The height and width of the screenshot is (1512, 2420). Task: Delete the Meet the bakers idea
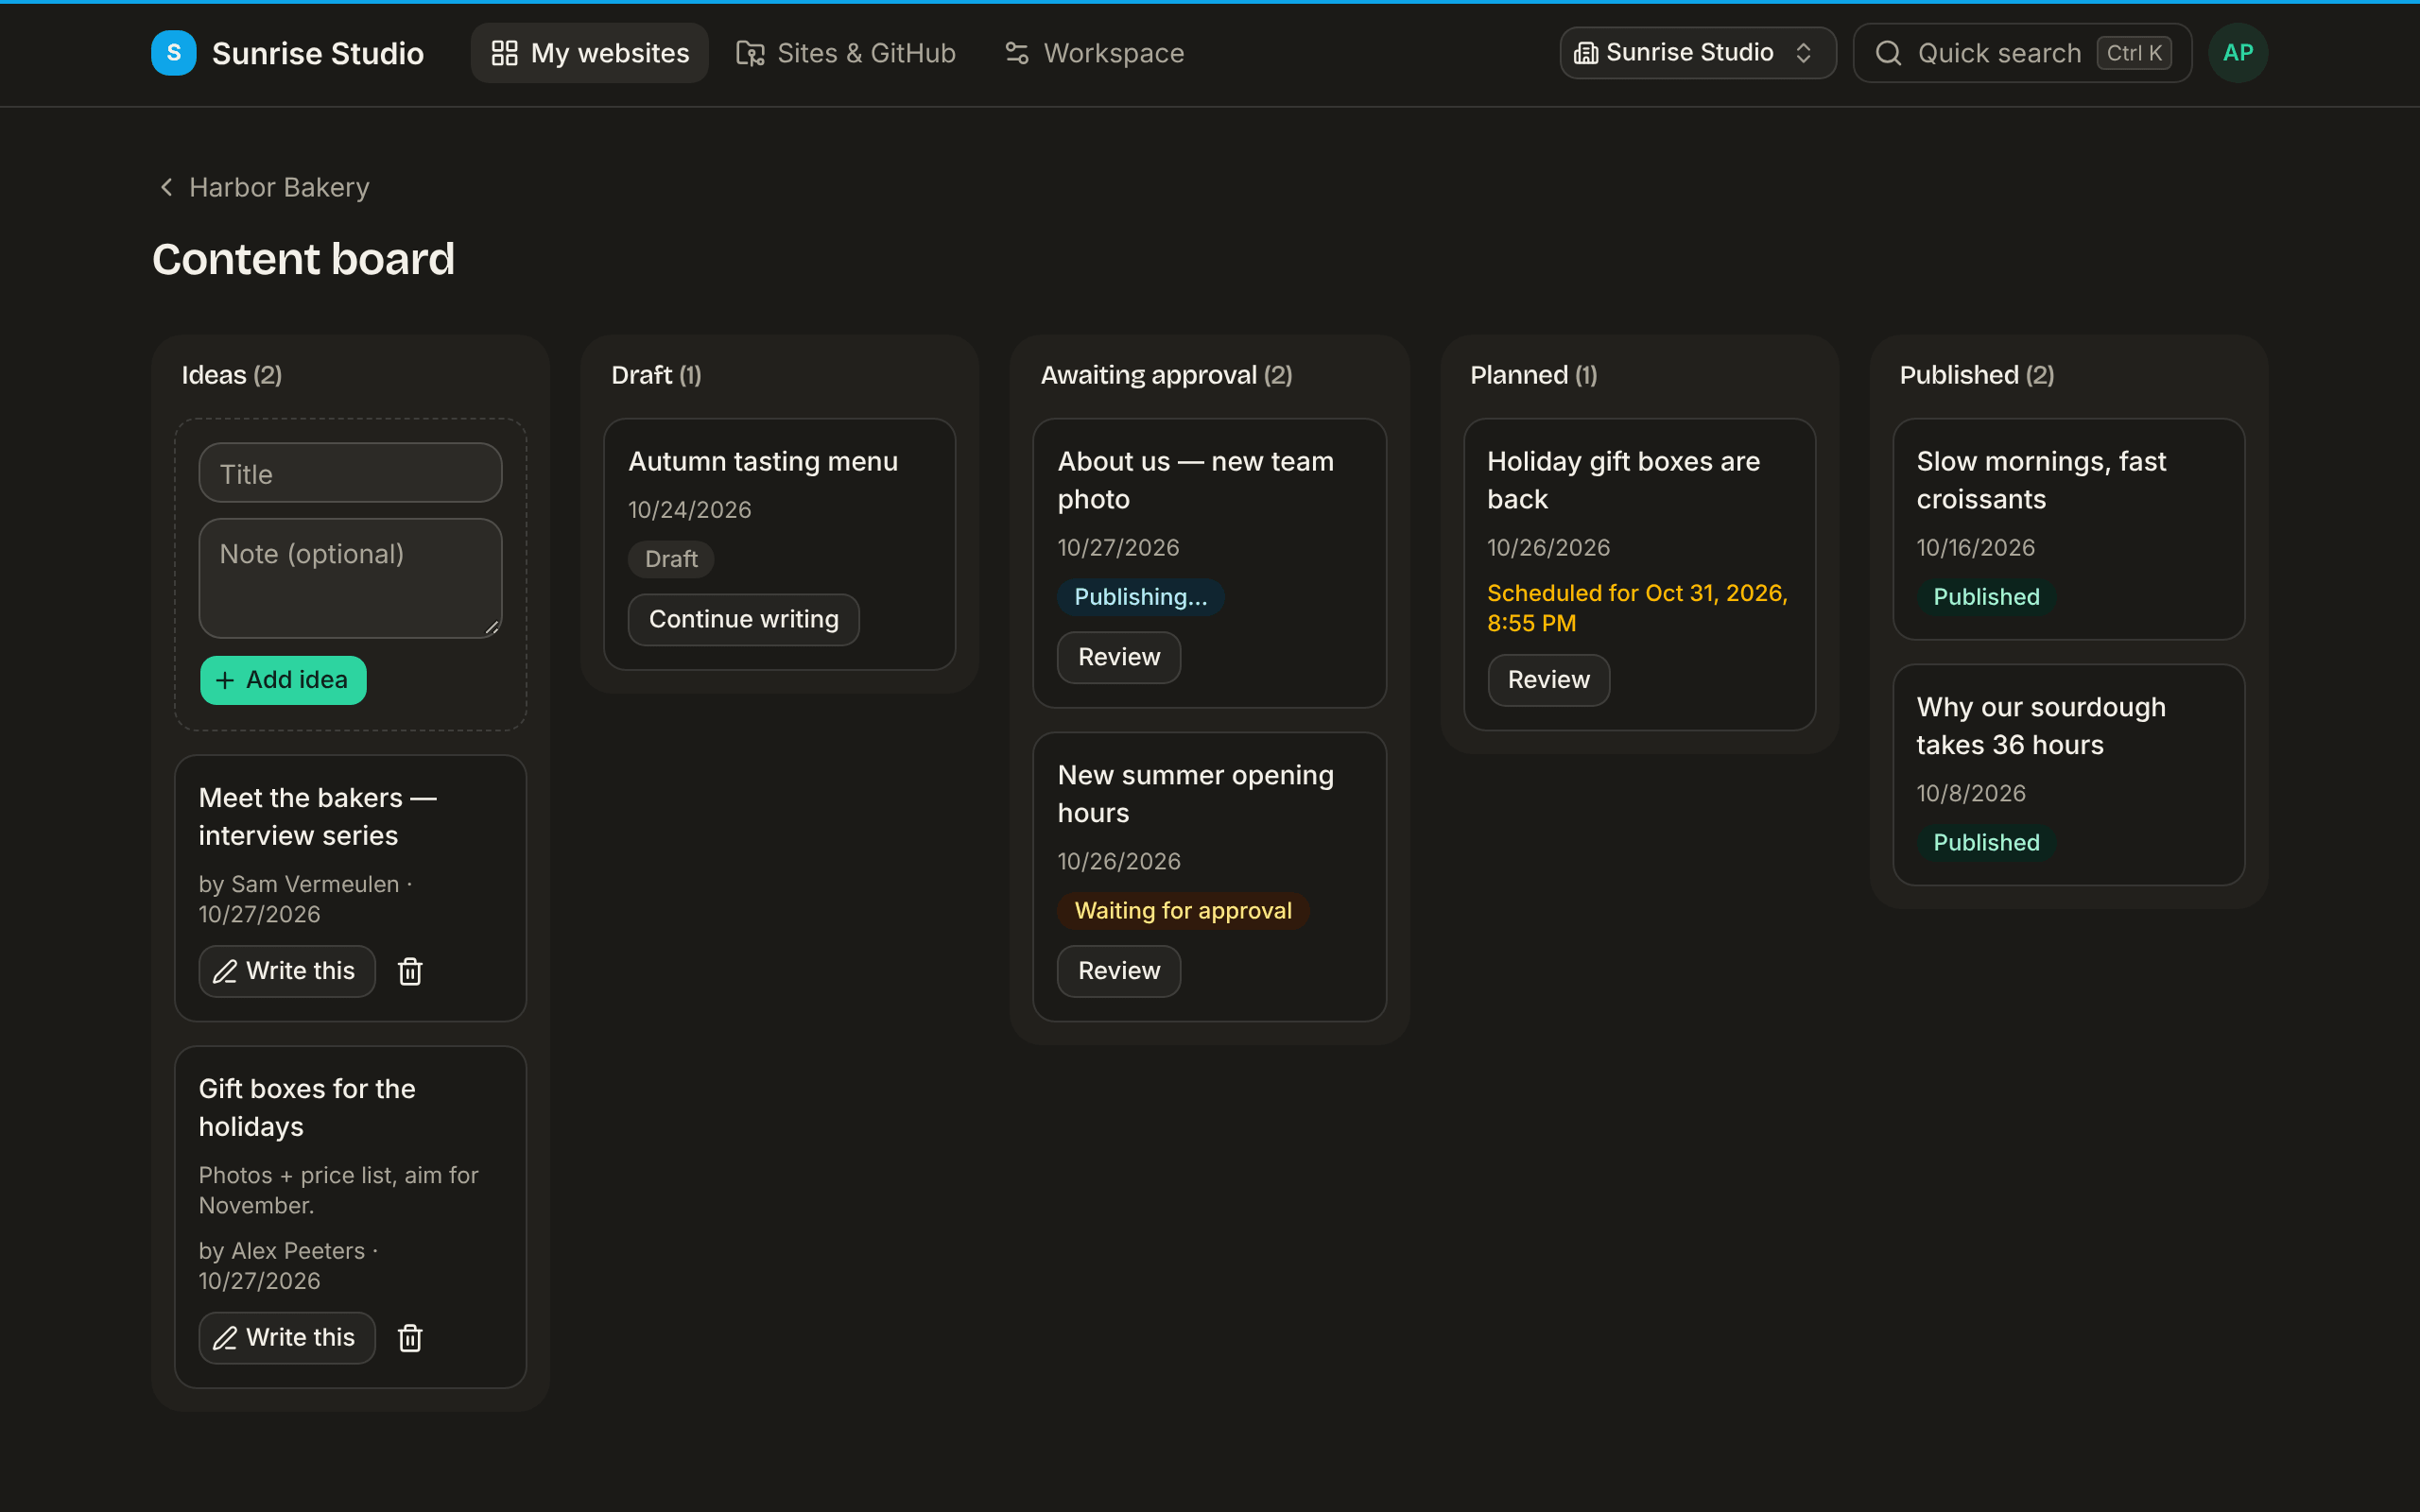pos(410,971)
